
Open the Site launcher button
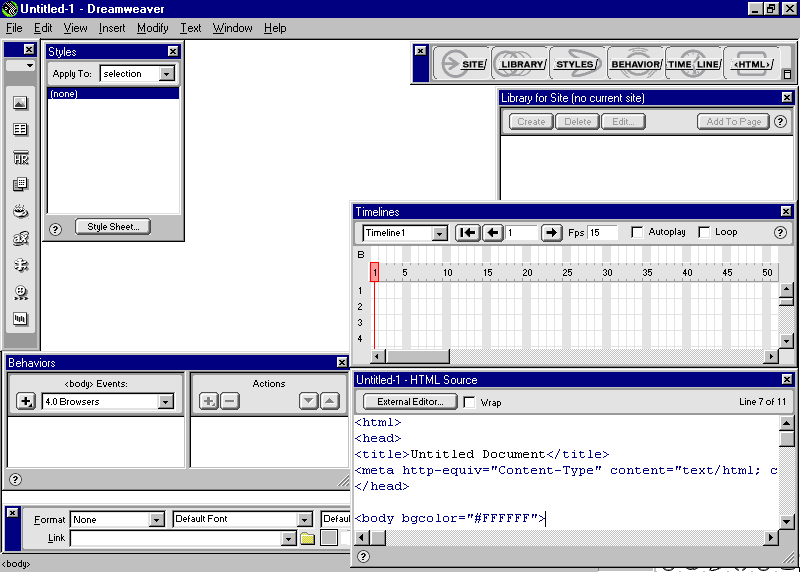pos(463,64)
